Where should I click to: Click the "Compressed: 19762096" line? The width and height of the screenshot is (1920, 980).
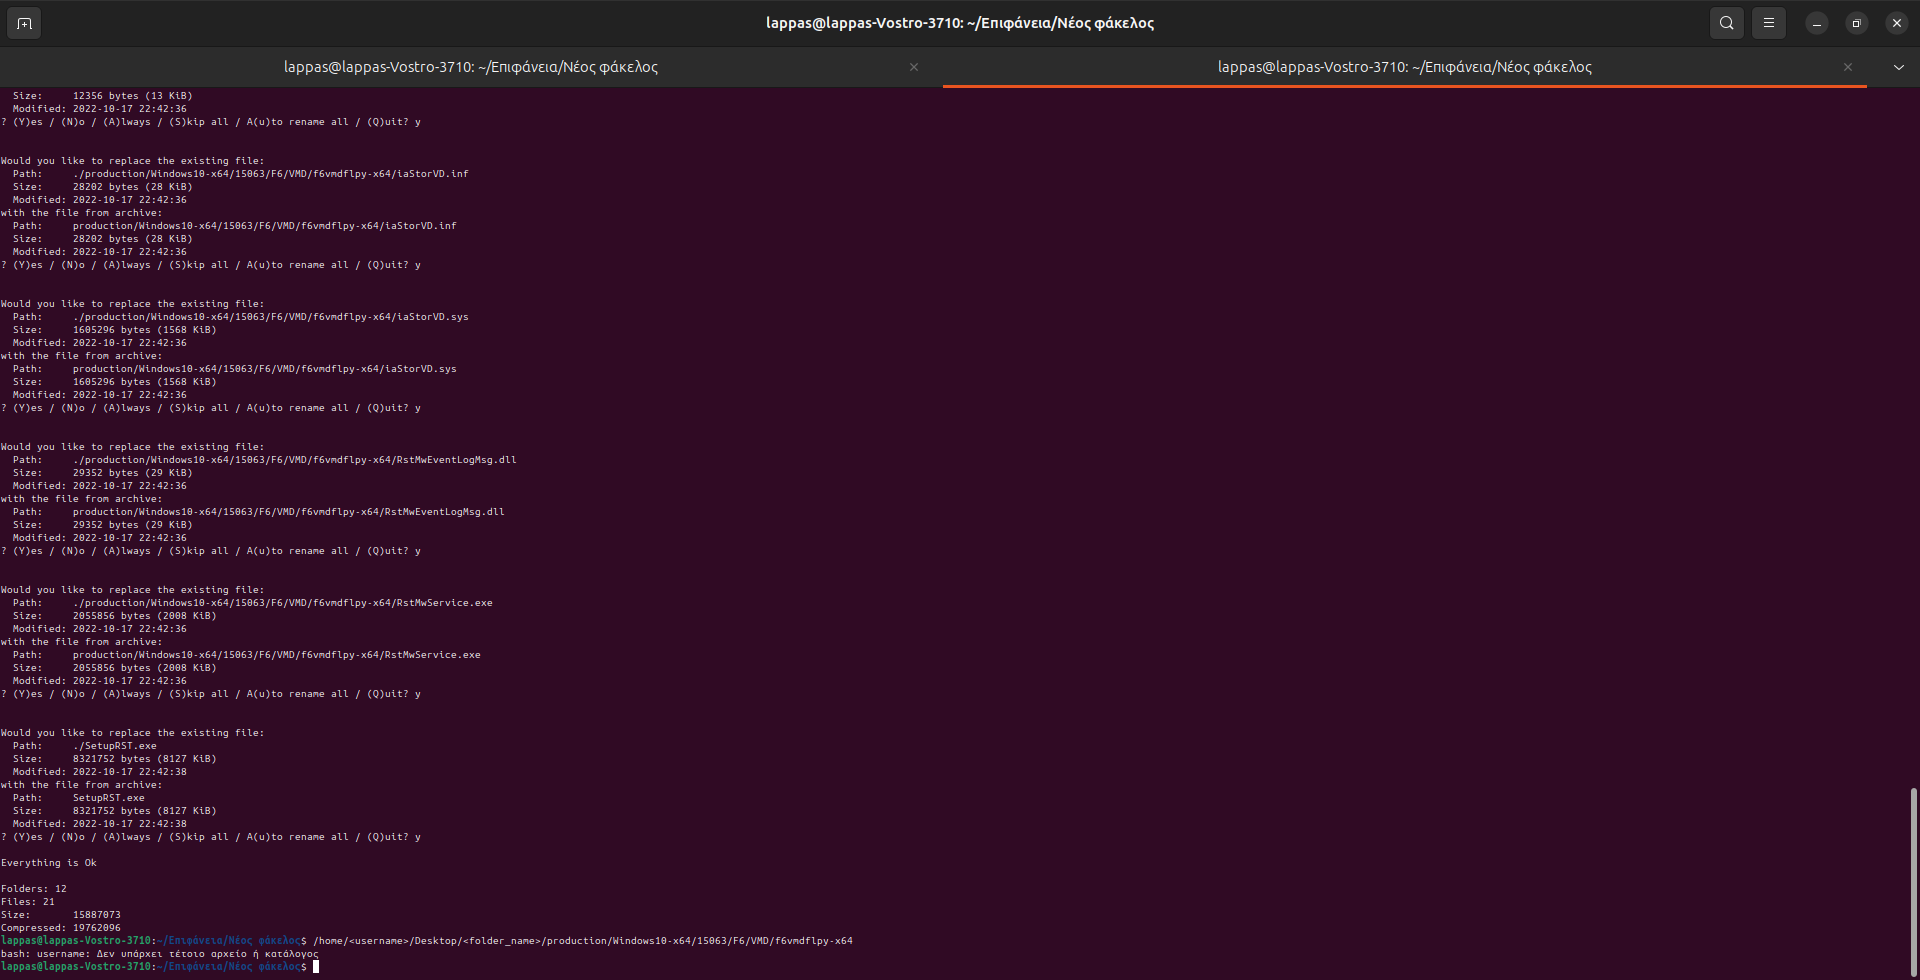tap(60, 928)
